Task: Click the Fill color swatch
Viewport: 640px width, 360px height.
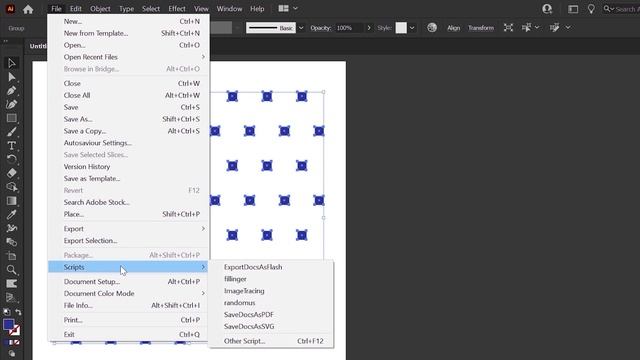Action: [9, 325]
